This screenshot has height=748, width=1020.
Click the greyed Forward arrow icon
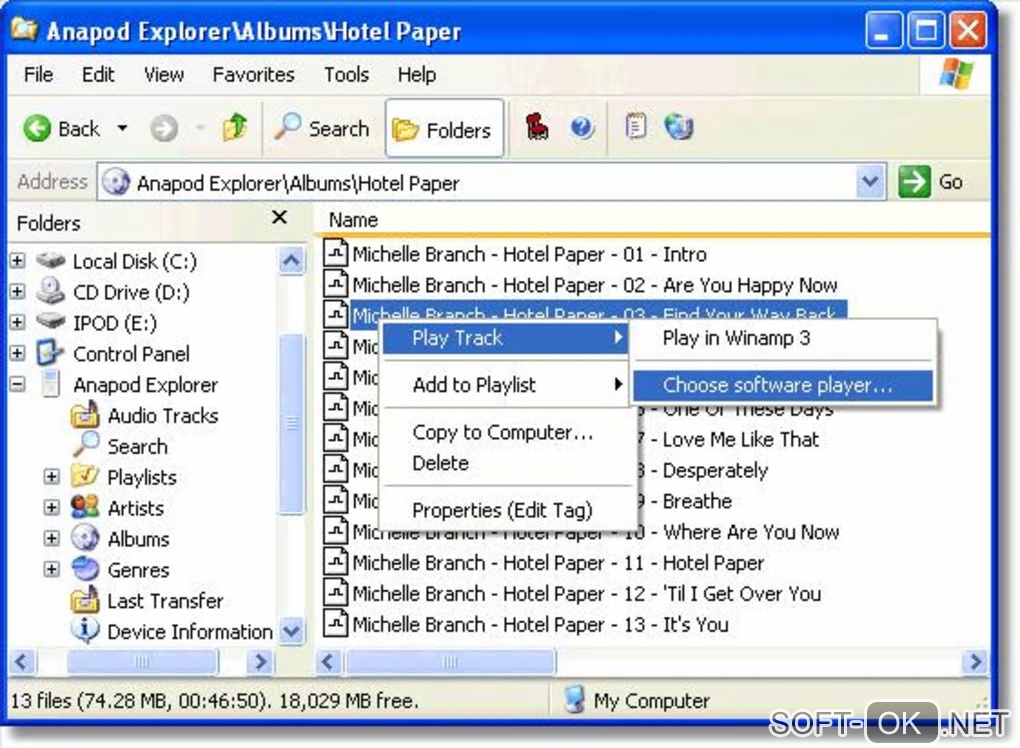point(164,128)
